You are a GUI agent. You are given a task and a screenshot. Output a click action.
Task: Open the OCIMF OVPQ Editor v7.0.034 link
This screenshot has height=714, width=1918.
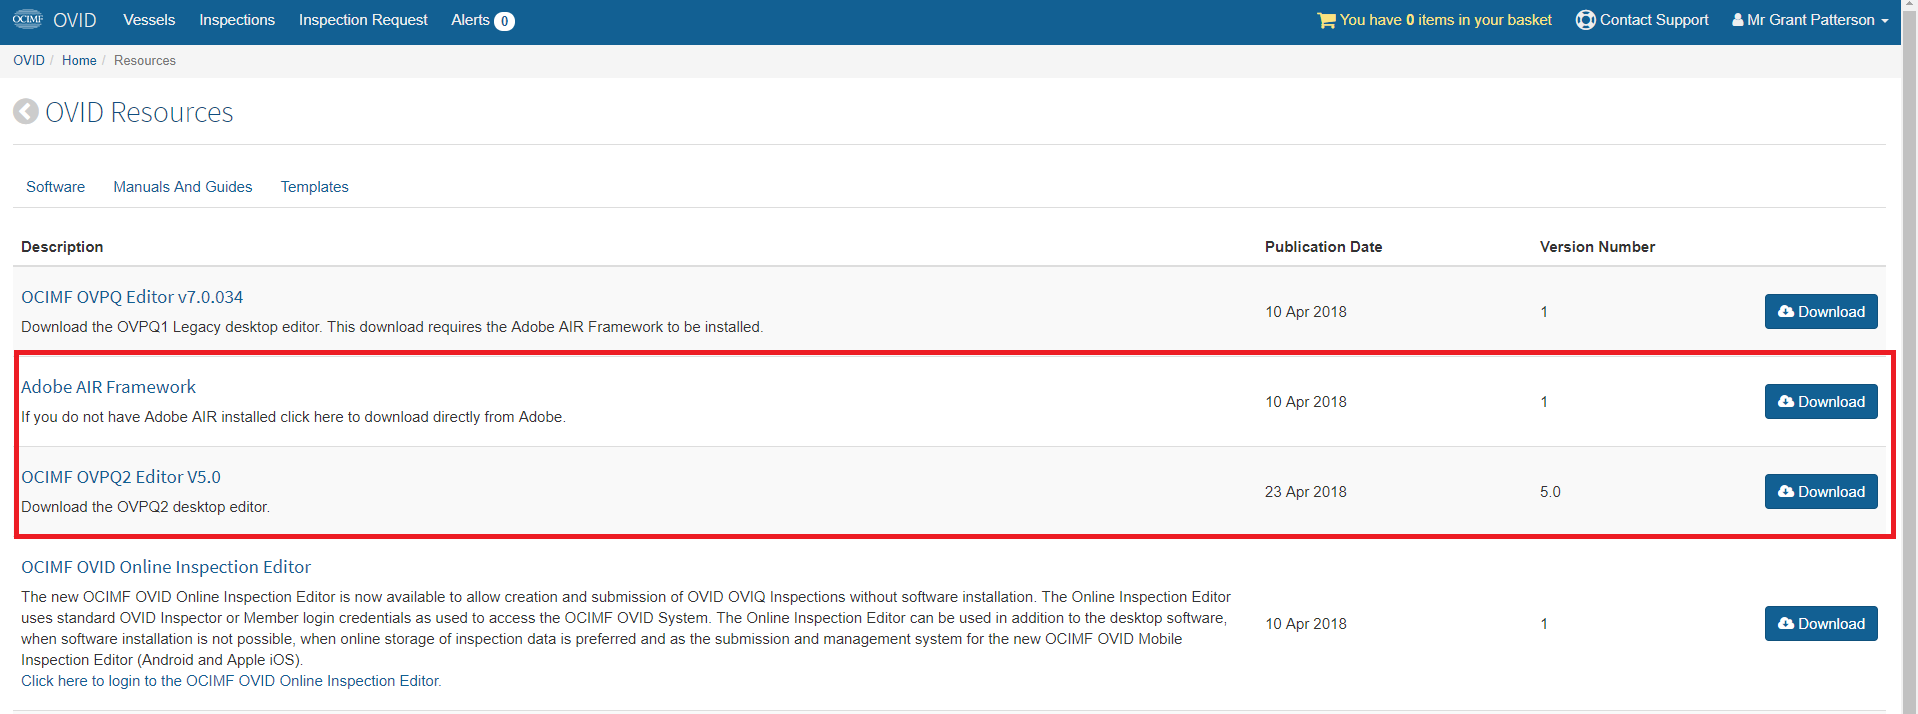132,297
